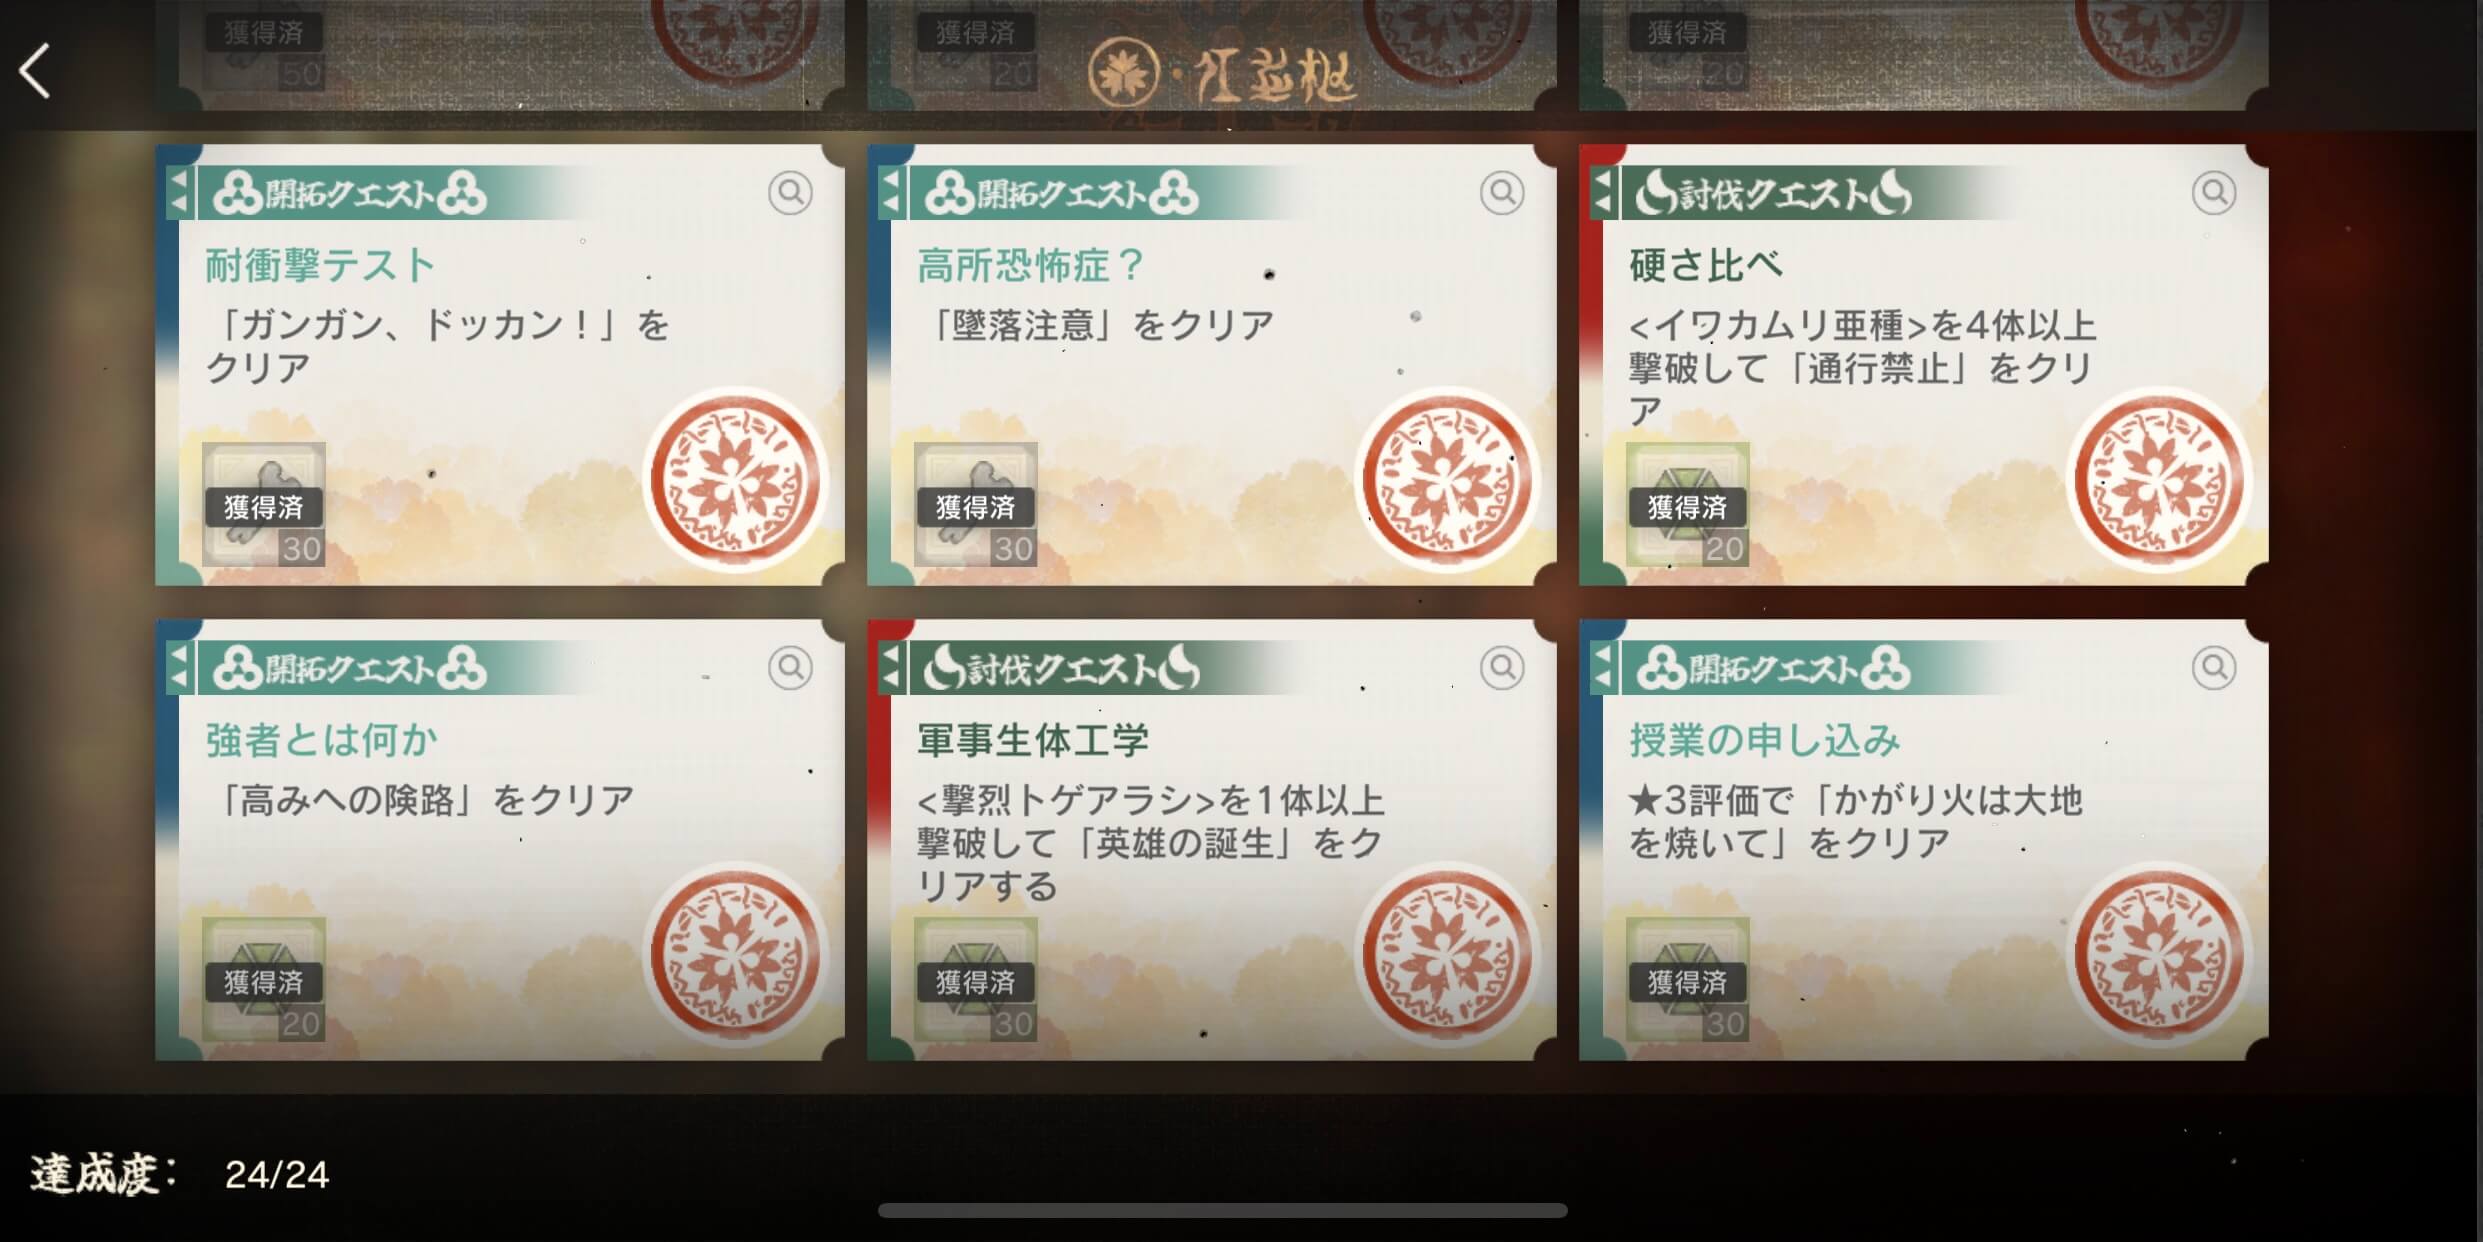Collapse arrows on 硬さ比べ quest header

click(x=1603, y=192)
